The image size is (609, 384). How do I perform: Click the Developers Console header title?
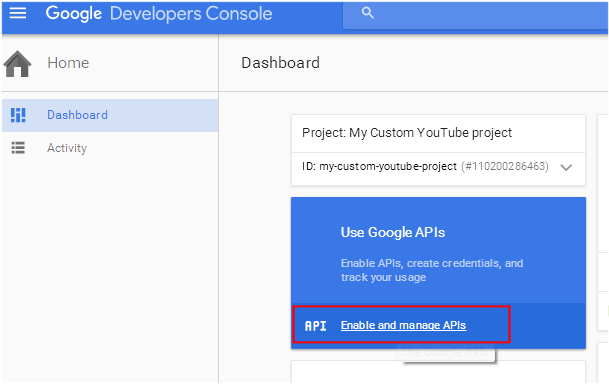(x=191, y=14)
